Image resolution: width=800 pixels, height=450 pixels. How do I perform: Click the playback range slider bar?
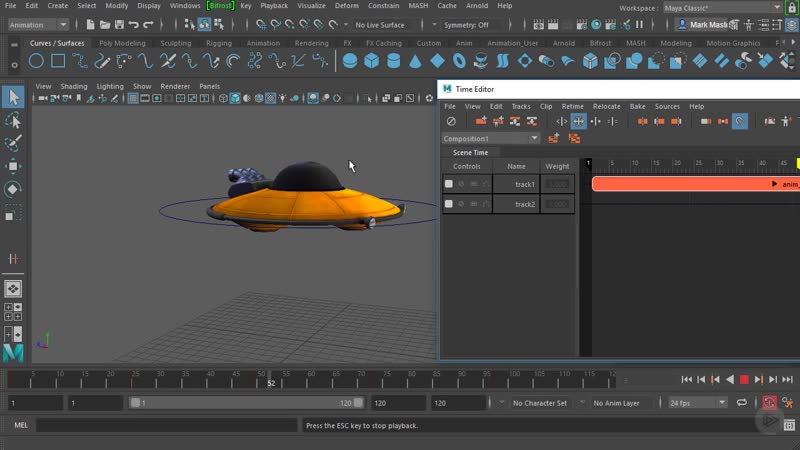tap(246, 403)
